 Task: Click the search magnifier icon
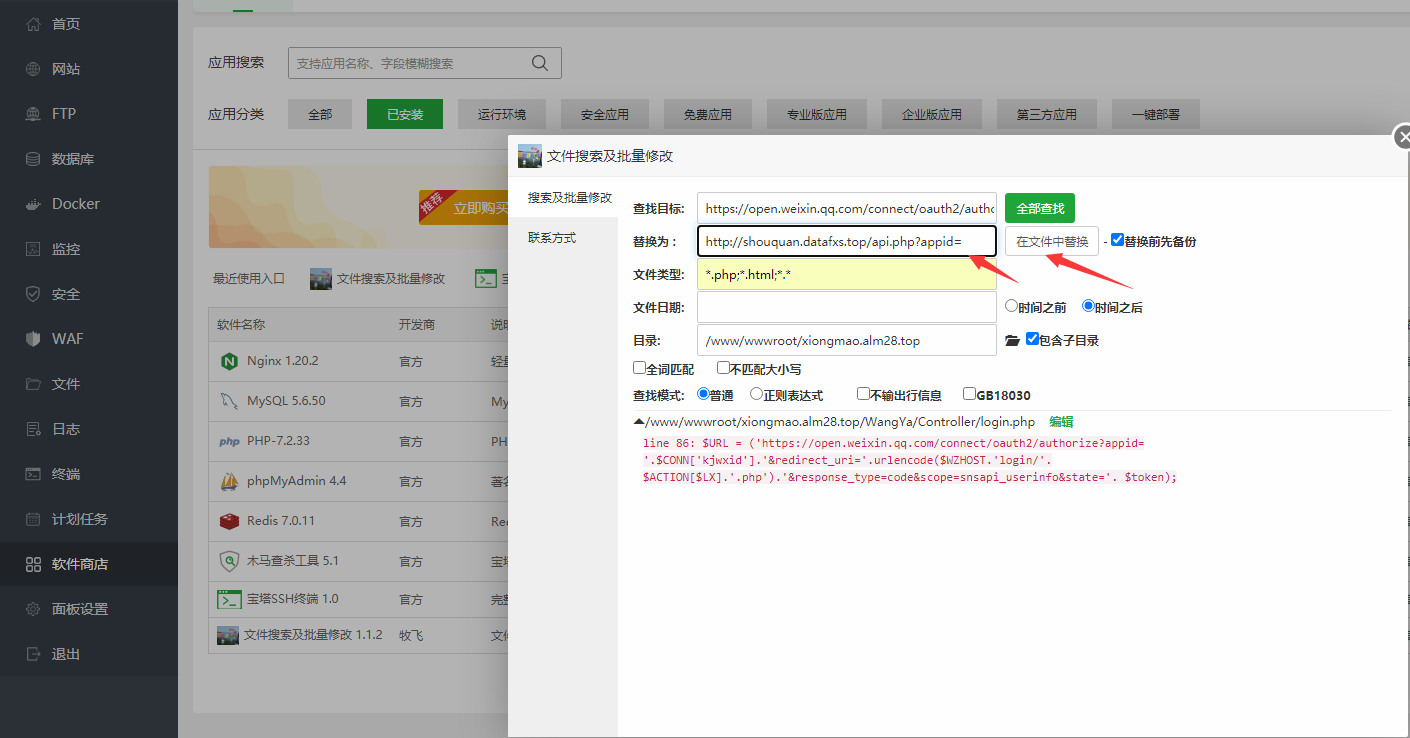click(x=540, y=63)
